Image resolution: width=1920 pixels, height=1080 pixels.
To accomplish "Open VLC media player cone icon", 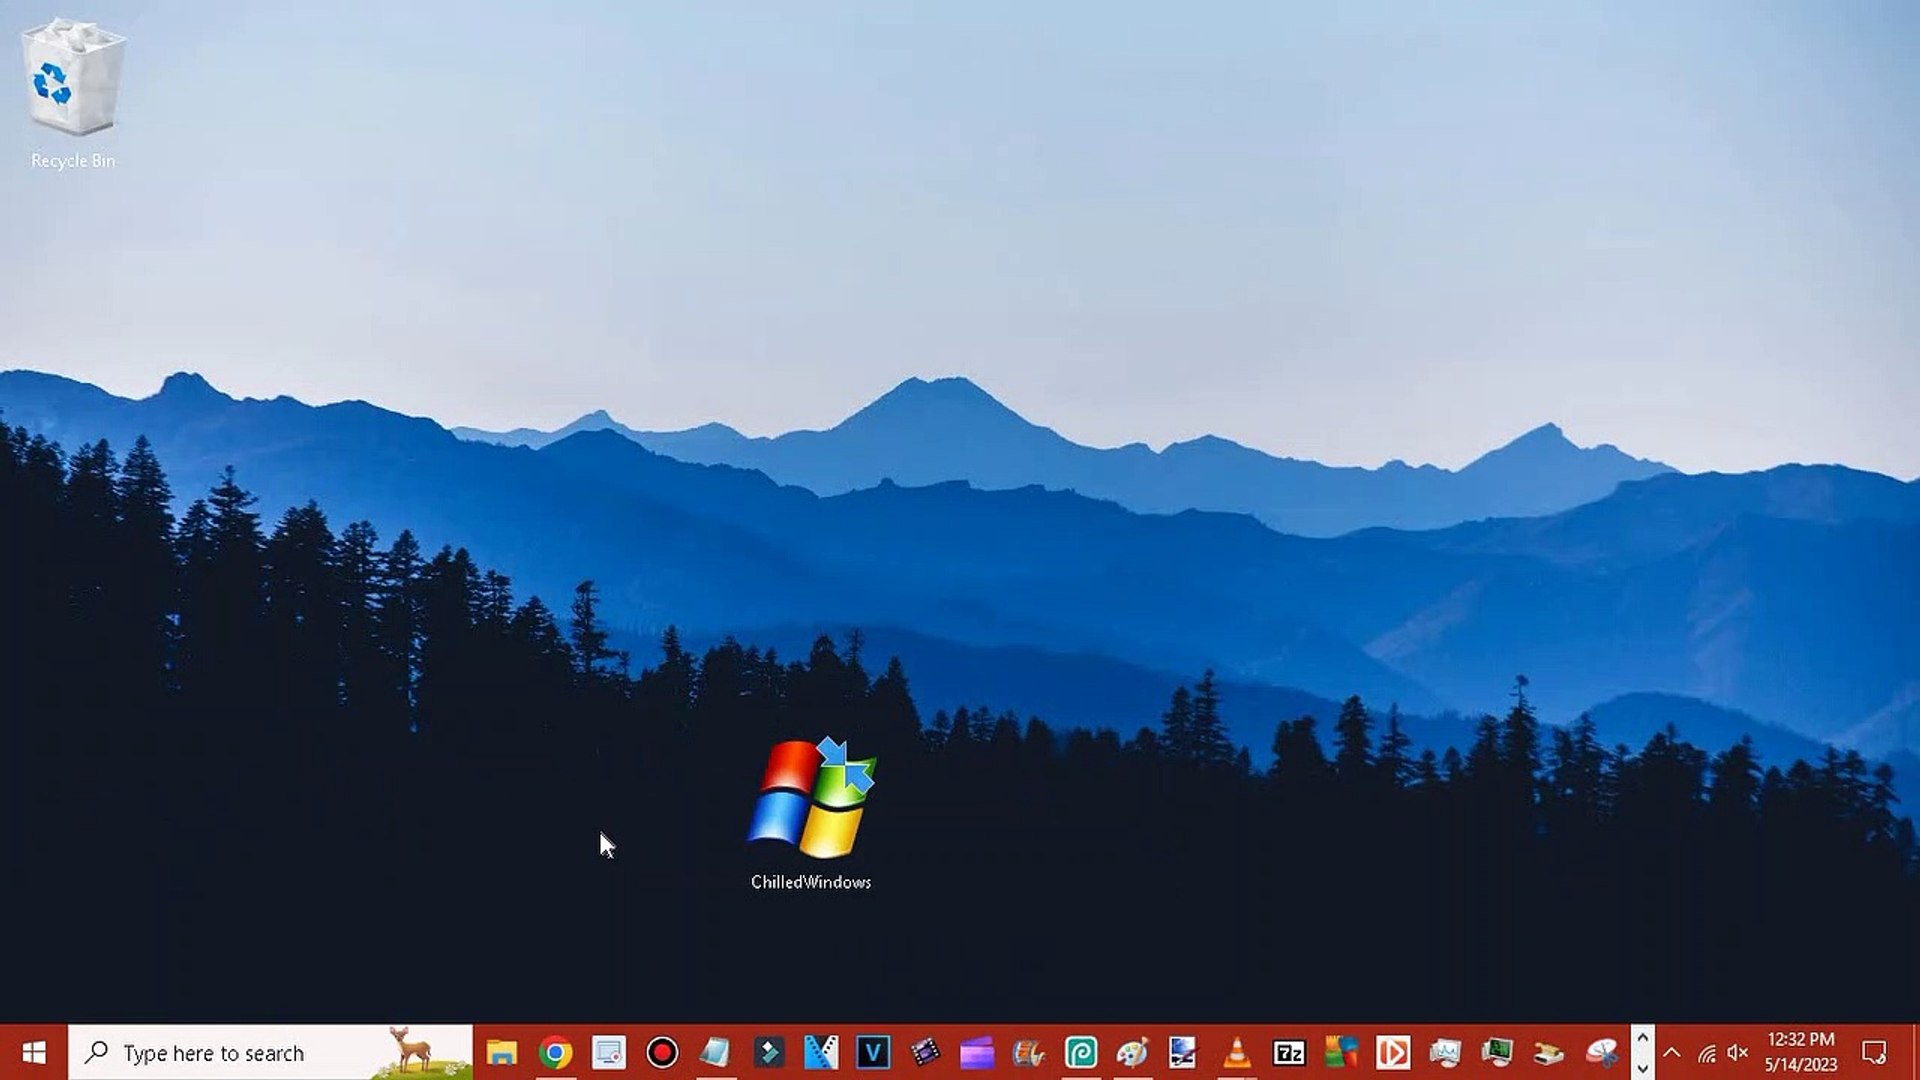I will pyautogui.click(x=1237, y=1053).
